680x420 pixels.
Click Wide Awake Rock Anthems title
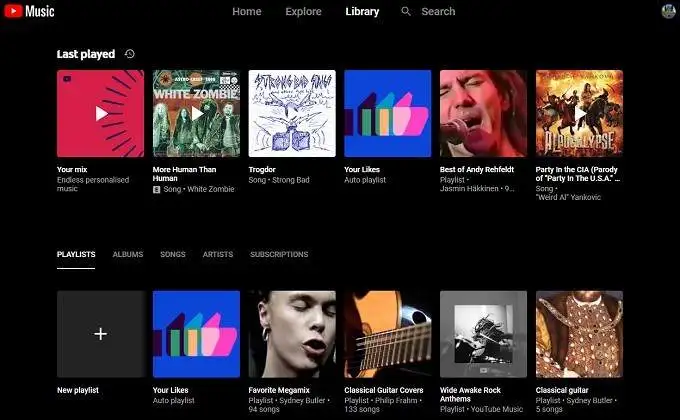(x=470, y=395)
